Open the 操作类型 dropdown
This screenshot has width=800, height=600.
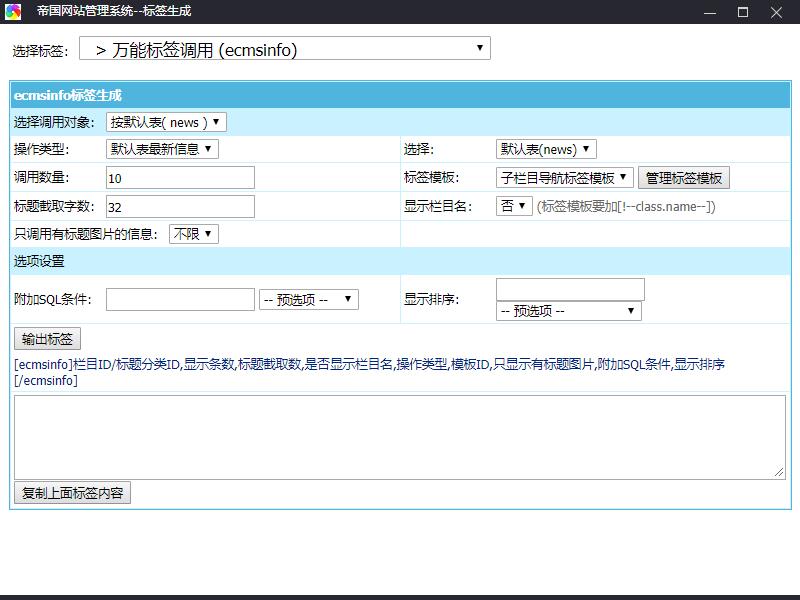pos(162,149)
